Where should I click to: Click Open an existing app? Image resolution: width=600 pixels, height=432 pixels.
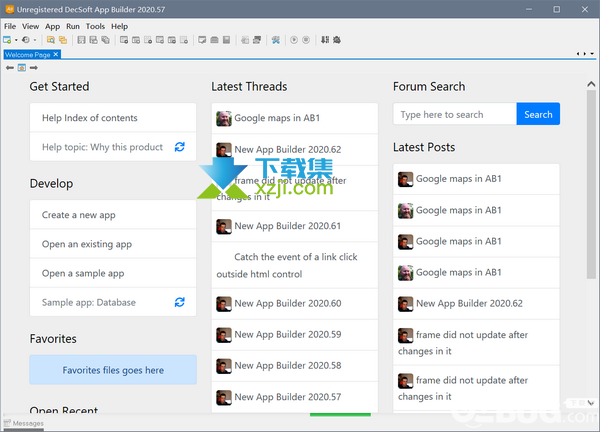coord(113,244)
